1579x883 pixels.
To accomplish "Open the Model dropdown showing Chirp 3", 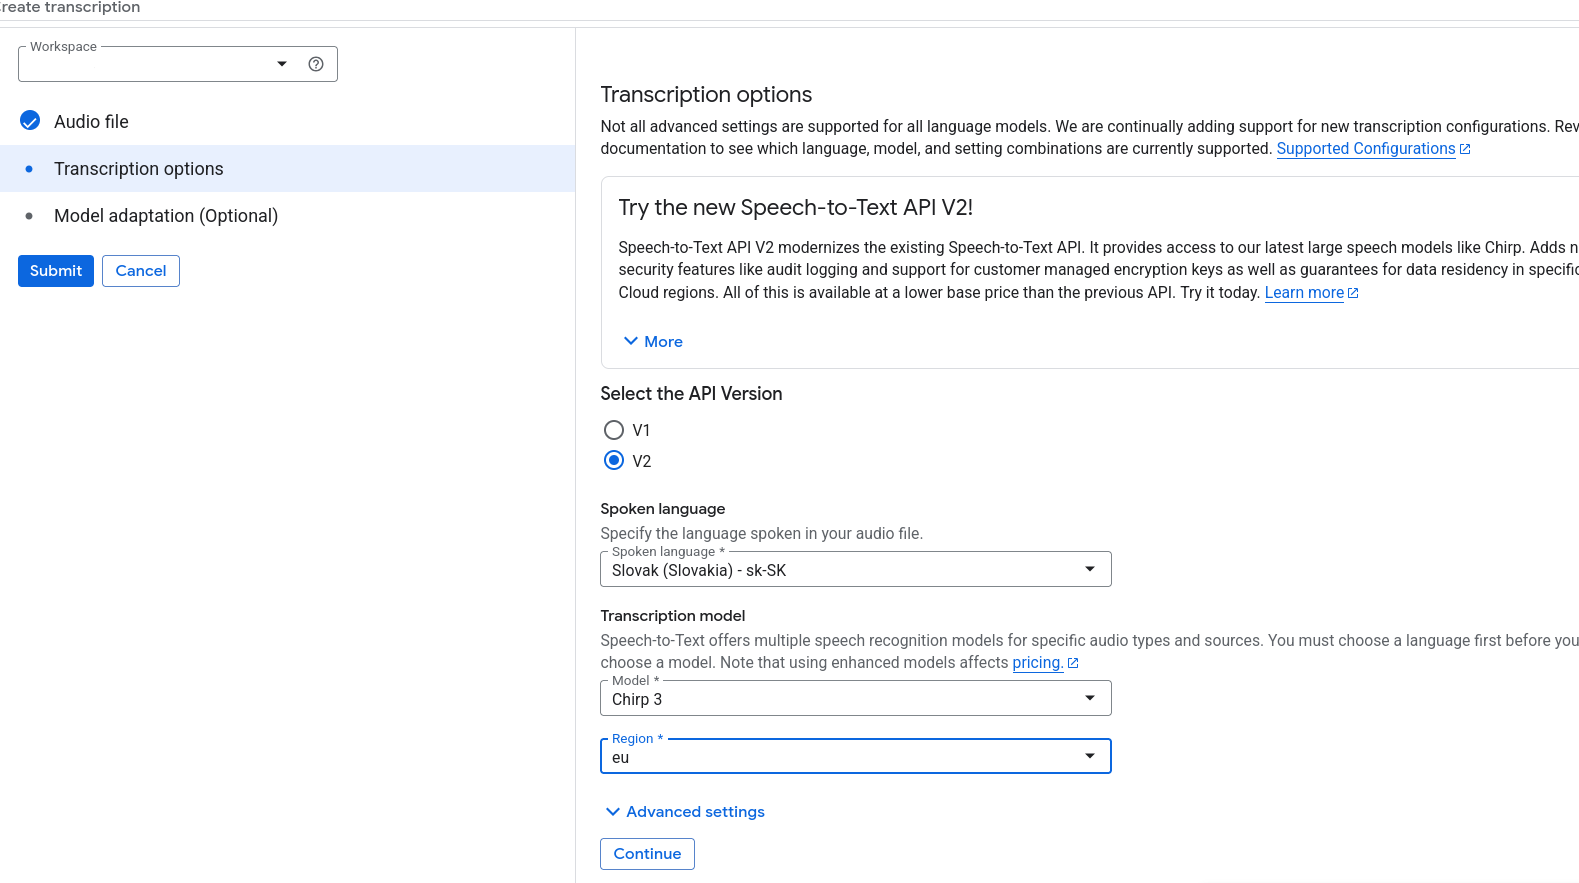I will (855, 699).
